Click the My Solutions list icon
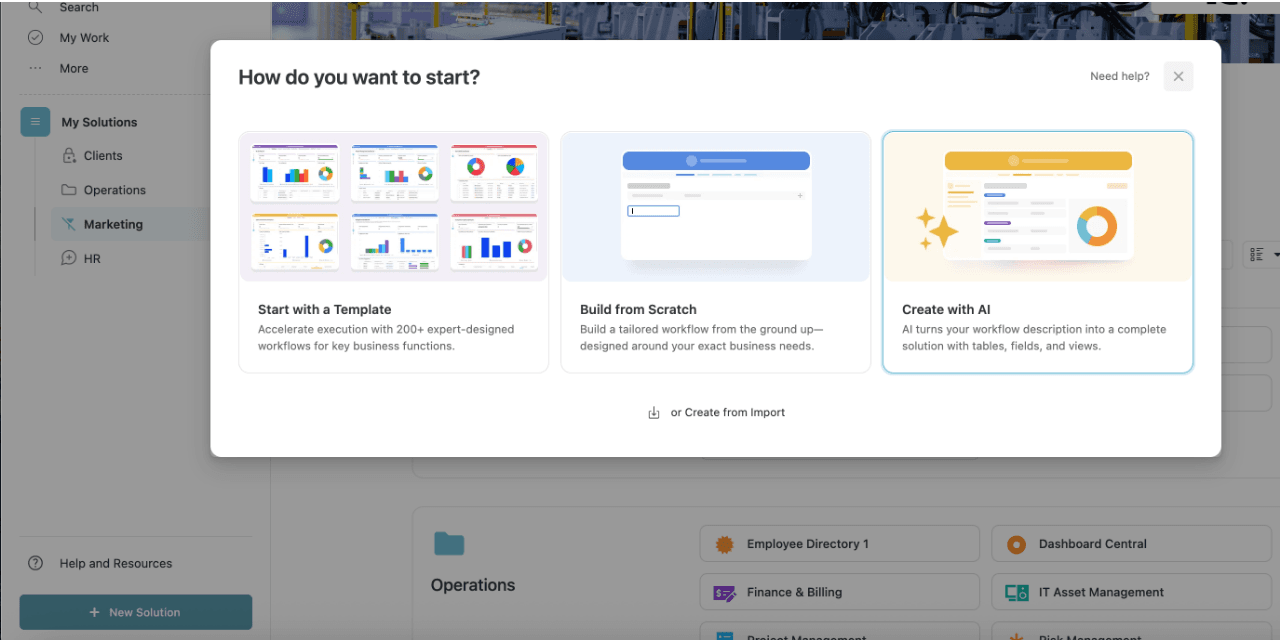Image resolution: width=1280 pixels, height=642 pixels. coord(35,122)
